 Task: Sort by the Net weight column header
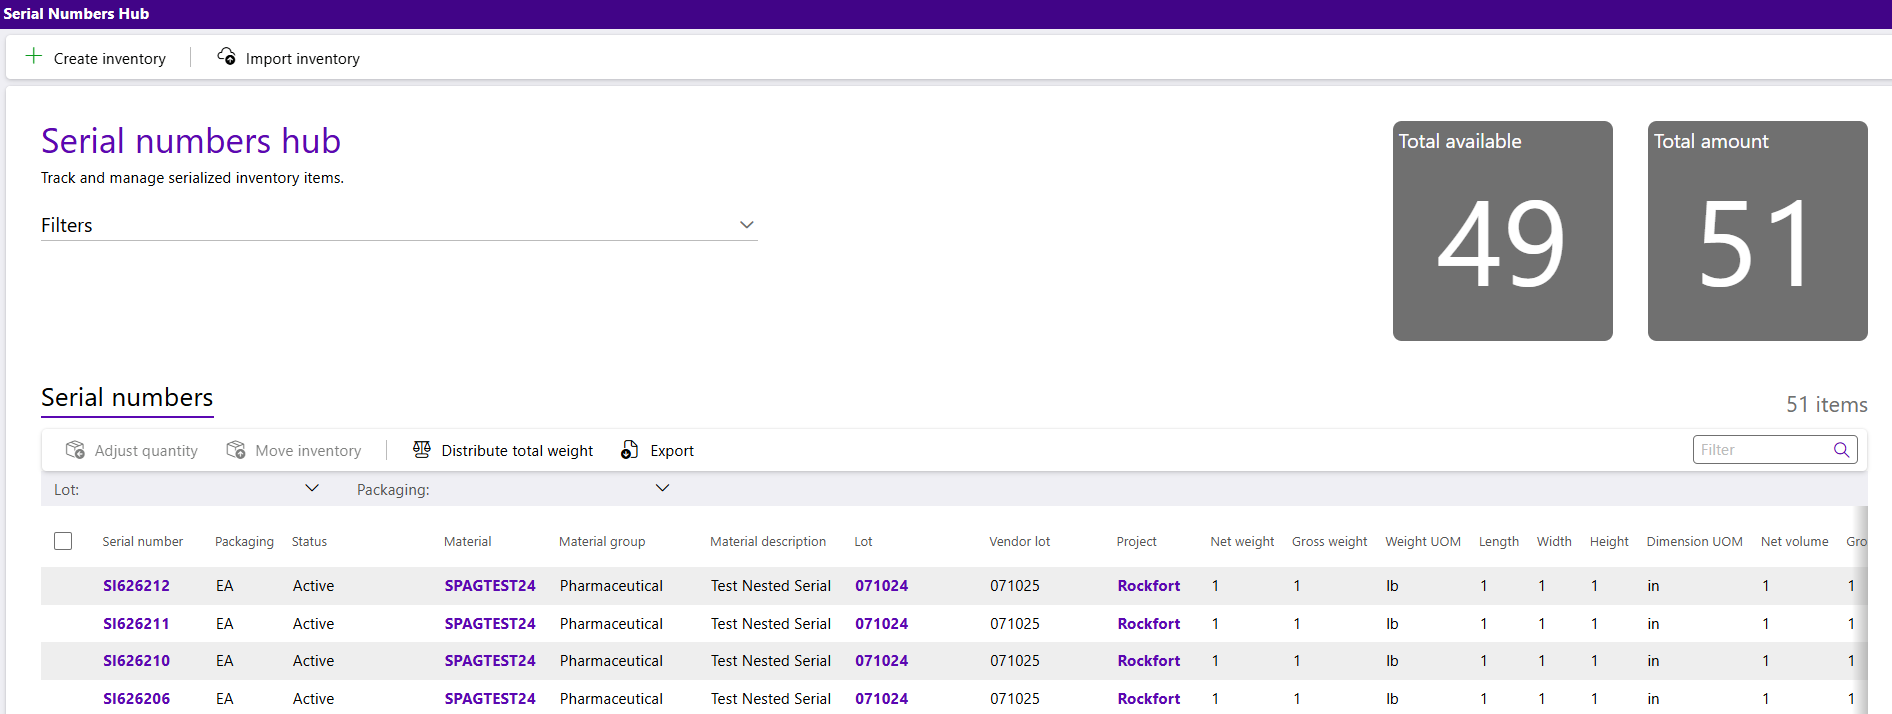coord(1242,542)
